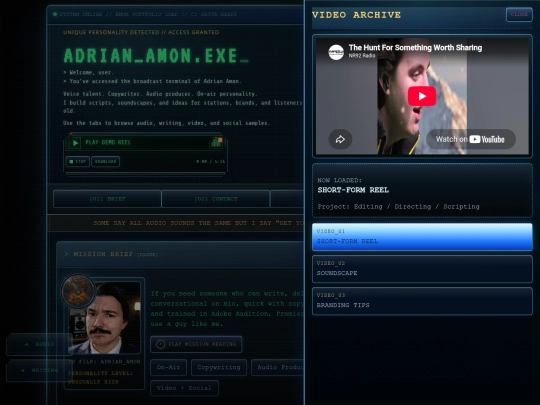Click the Video Archive title
This screenshot has height=405, width=540.
[x=356, y=15]
